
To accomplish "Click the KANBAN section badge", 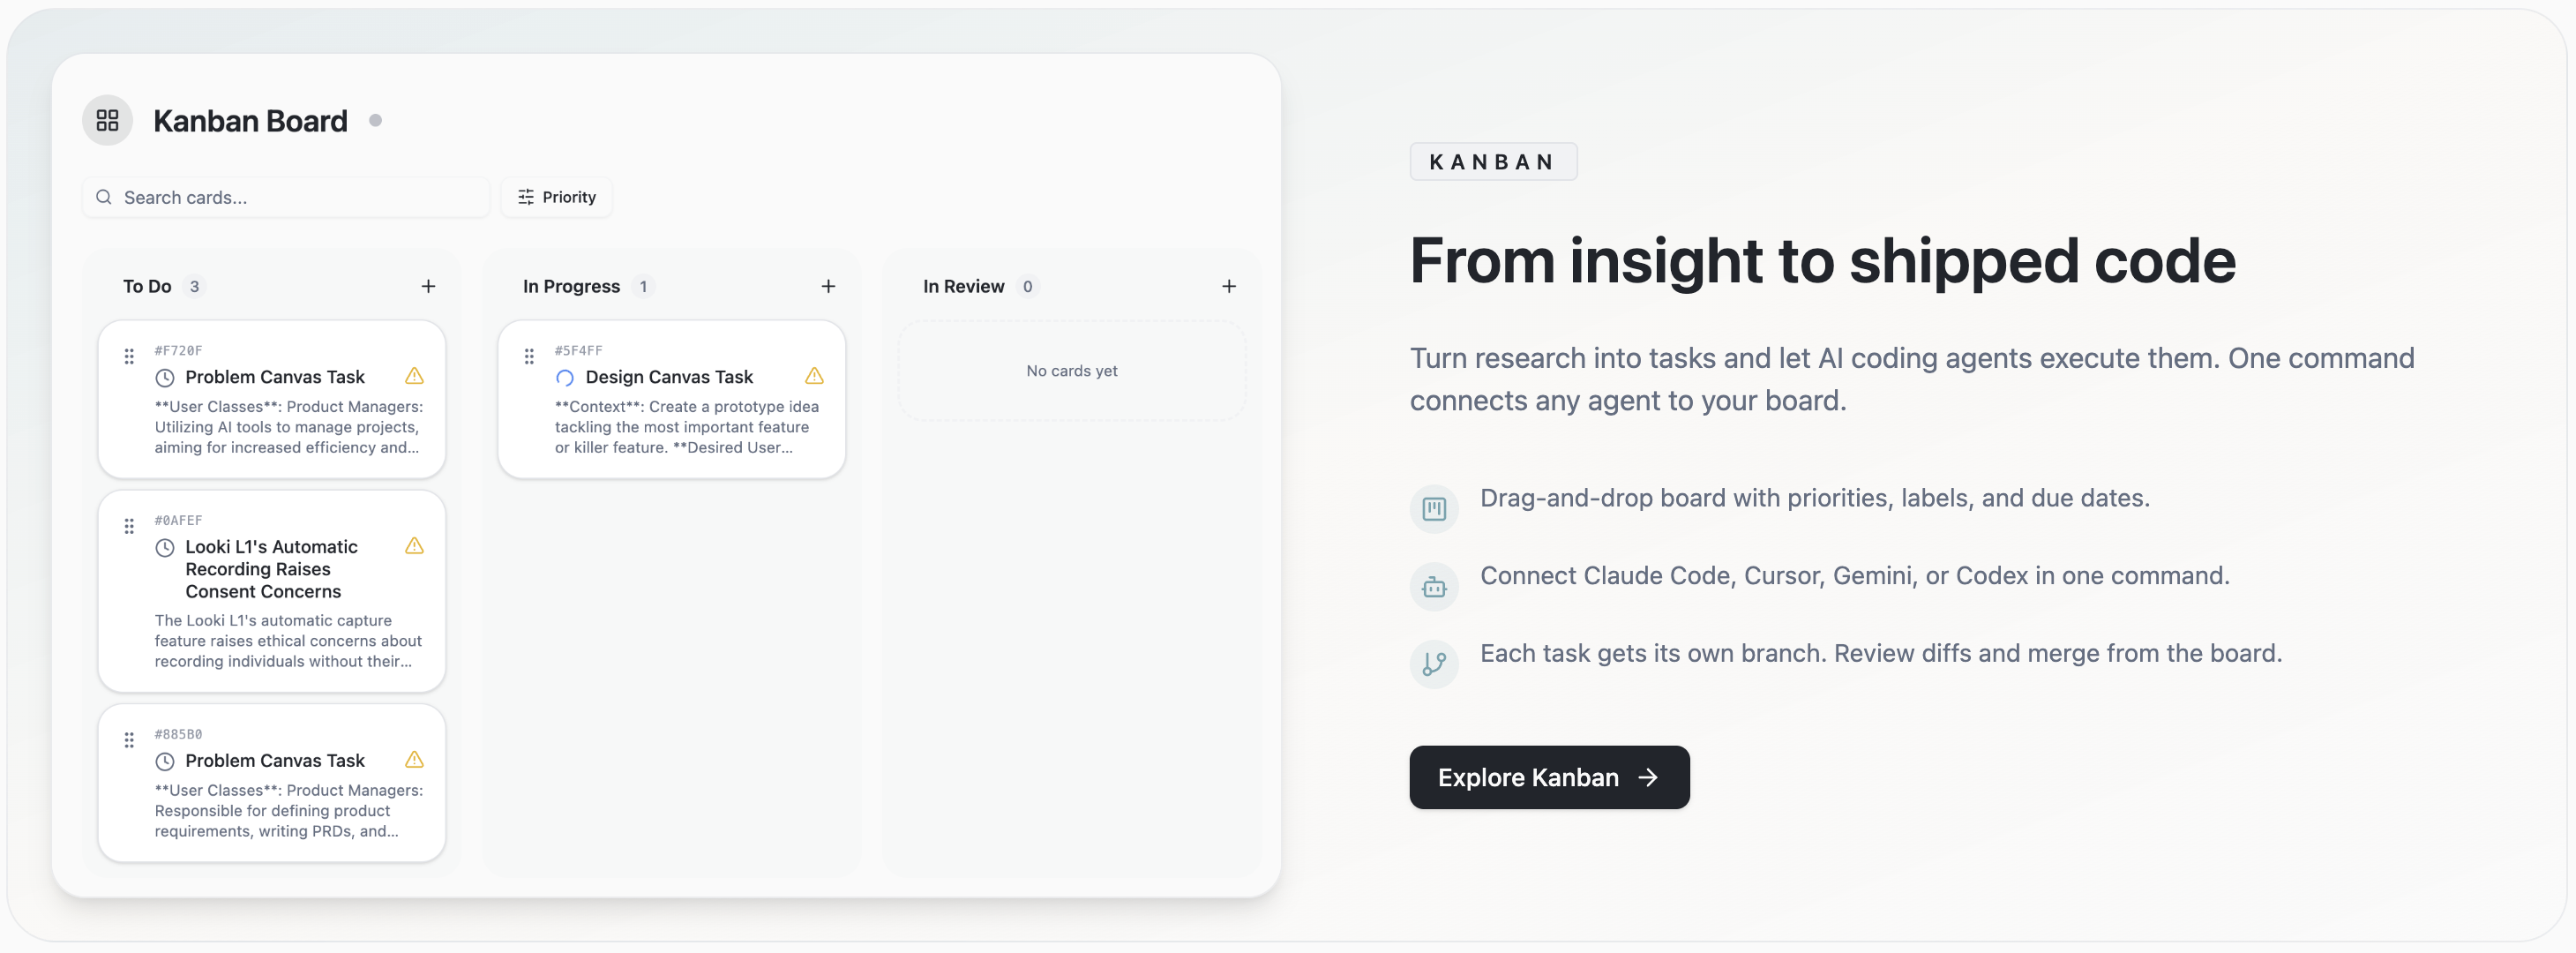I will click(1493, 161).
